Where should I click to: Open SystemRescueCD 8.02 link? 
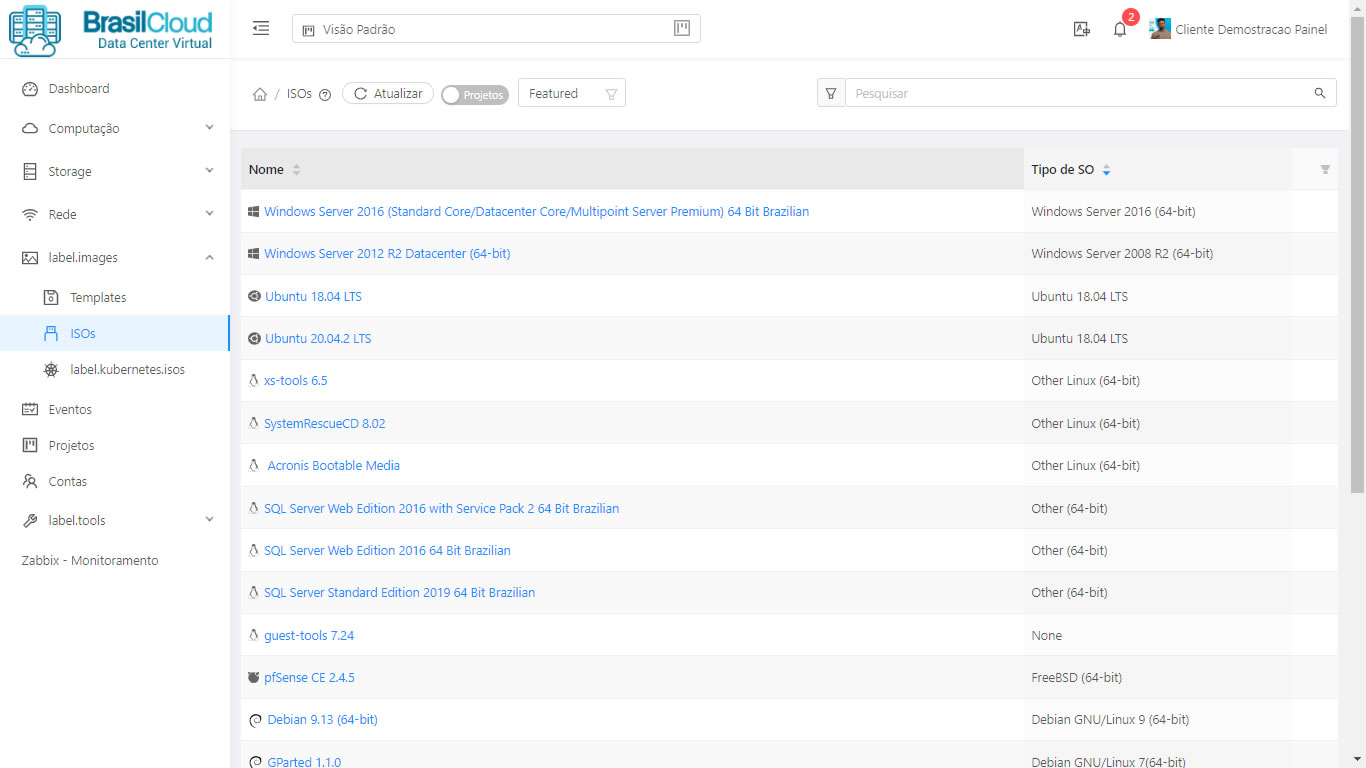325,423
